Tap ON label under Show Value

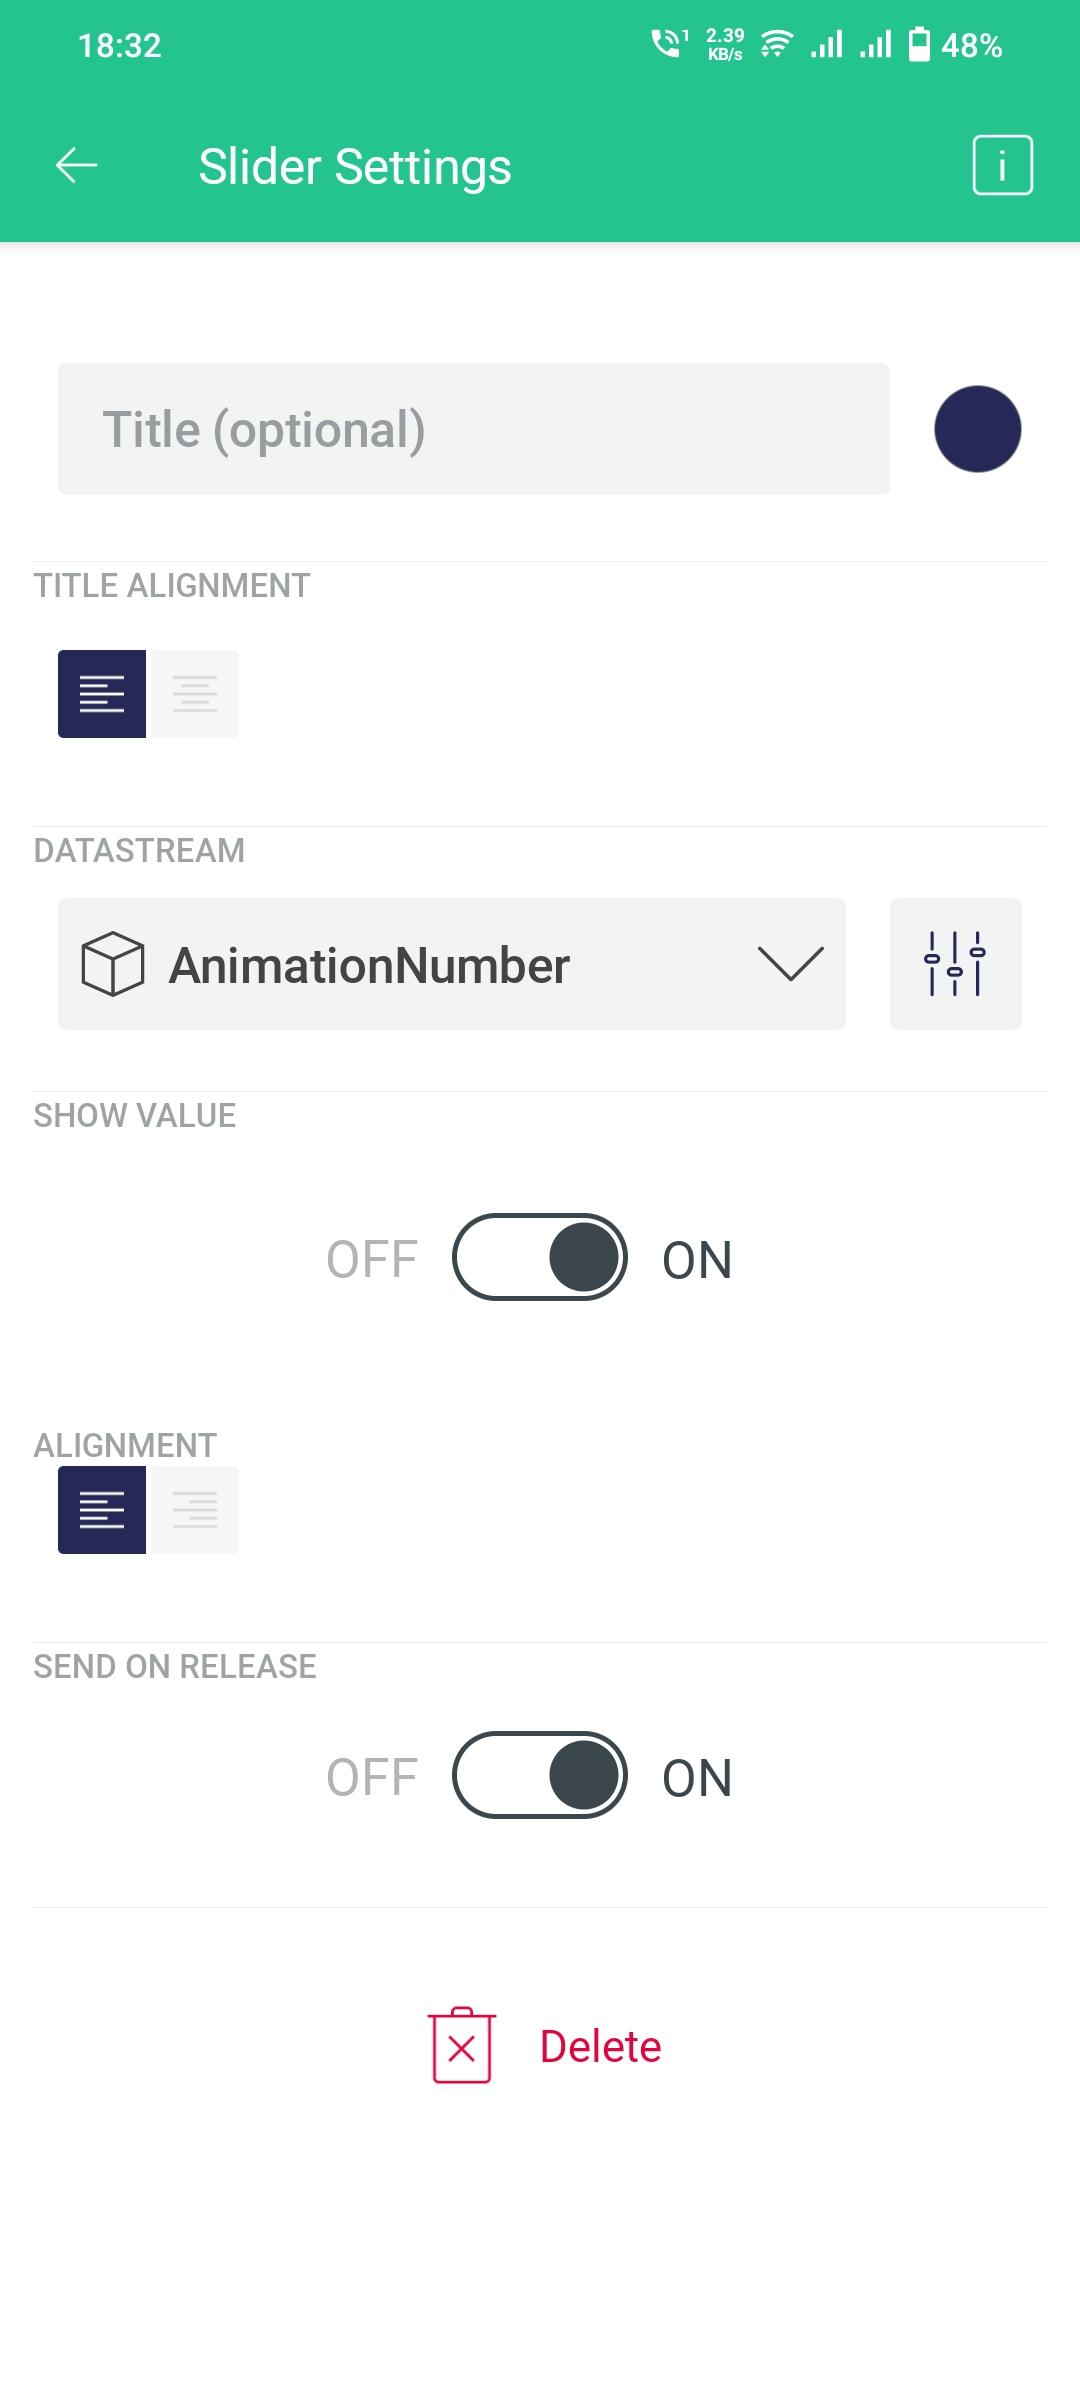tap(697, 1260)
